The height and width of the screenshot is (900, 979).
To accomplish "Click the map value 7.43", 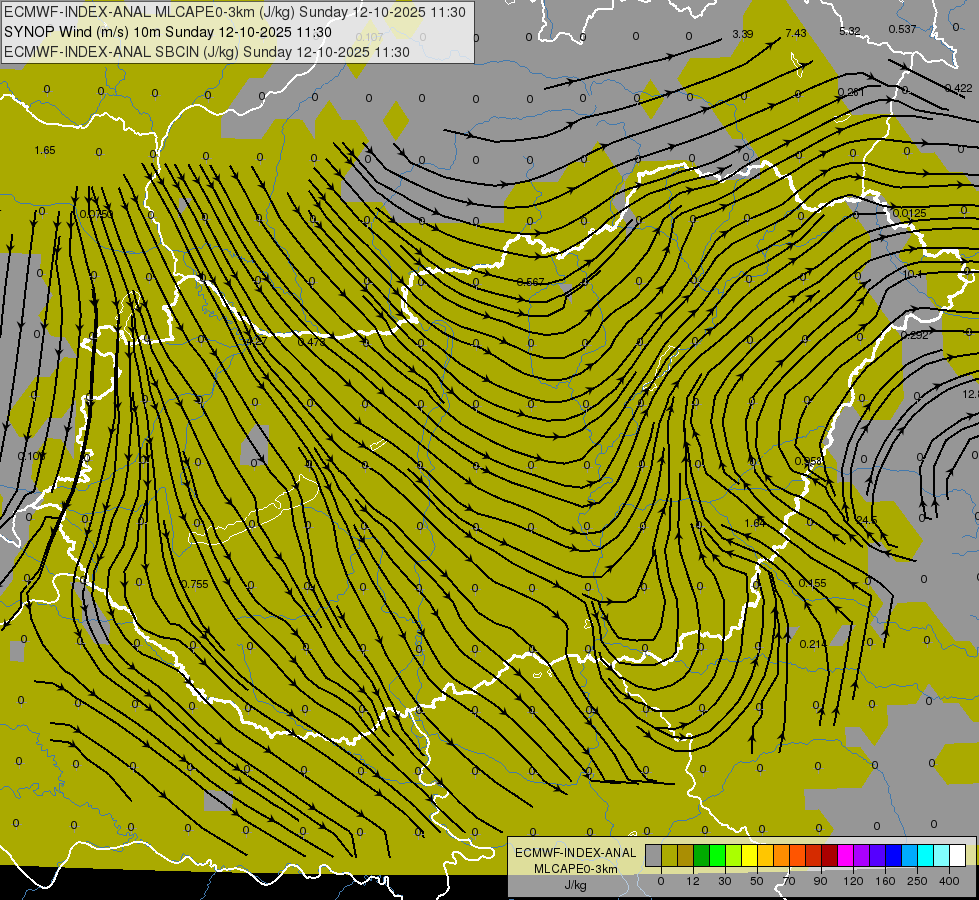I will (x=796, y=33).
